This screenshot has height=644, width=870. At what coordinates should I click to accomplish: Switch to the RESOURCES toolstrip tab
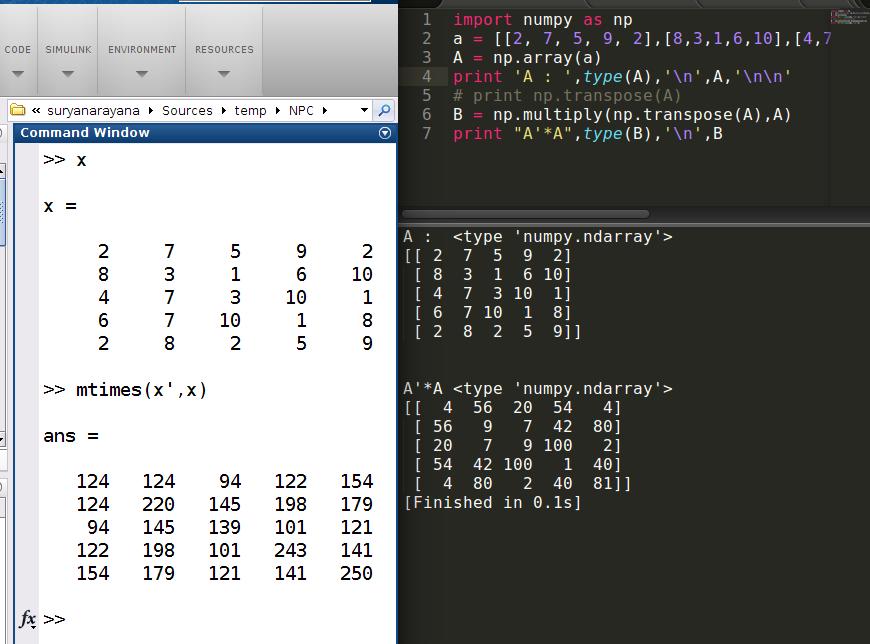pyautogui.click(x=223, y=49)
